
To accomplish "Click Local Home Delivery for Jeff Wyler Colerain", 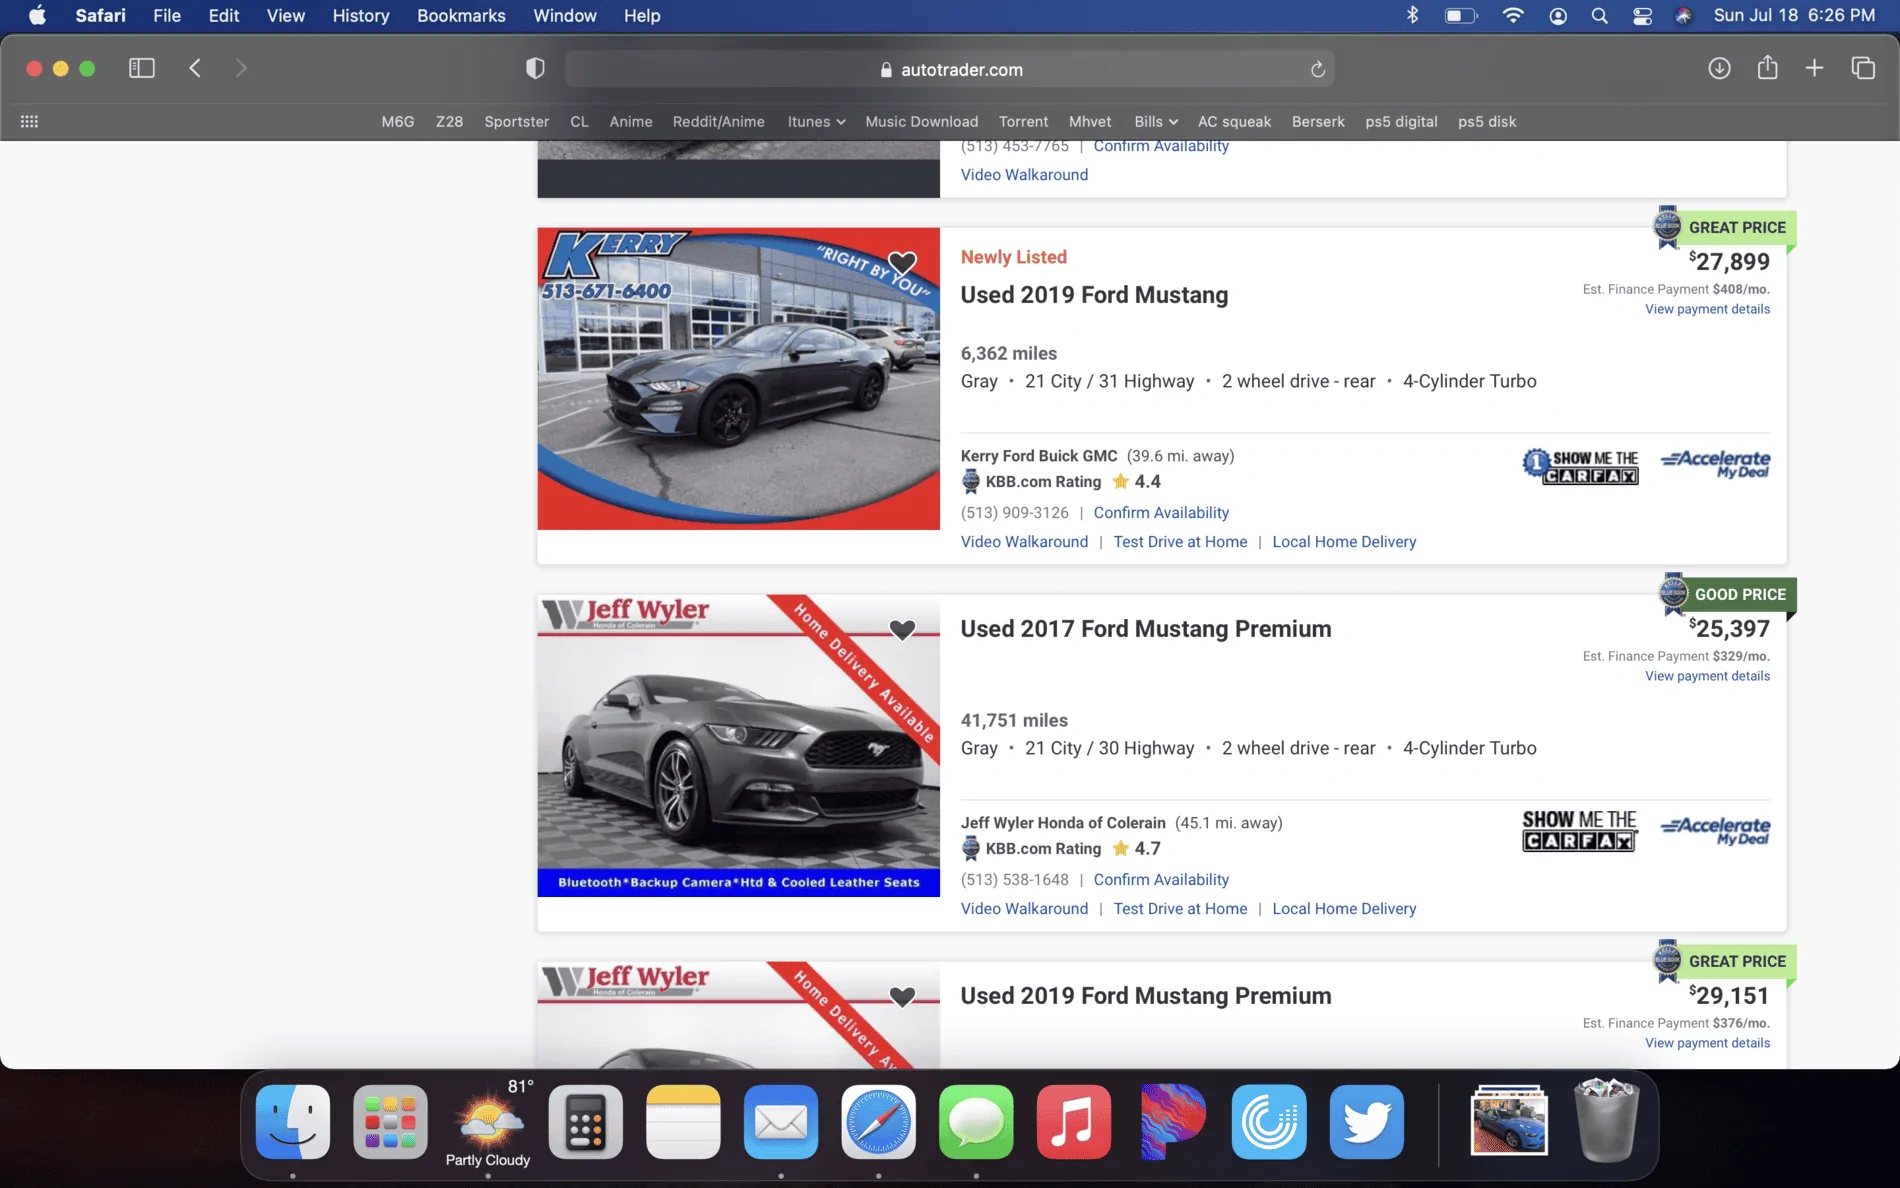I will click(x=1344, y=908).
